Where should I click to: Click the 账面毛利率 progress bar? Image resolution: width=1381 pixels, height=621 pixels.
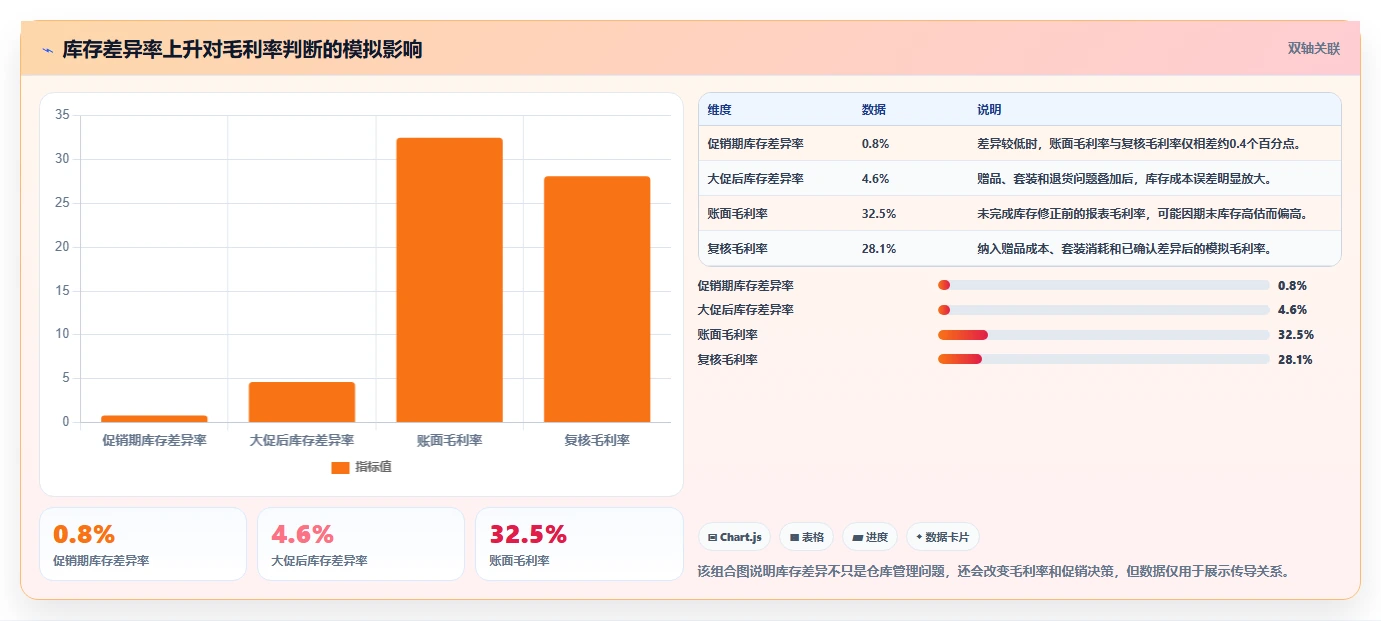[x=1104, y=335]
